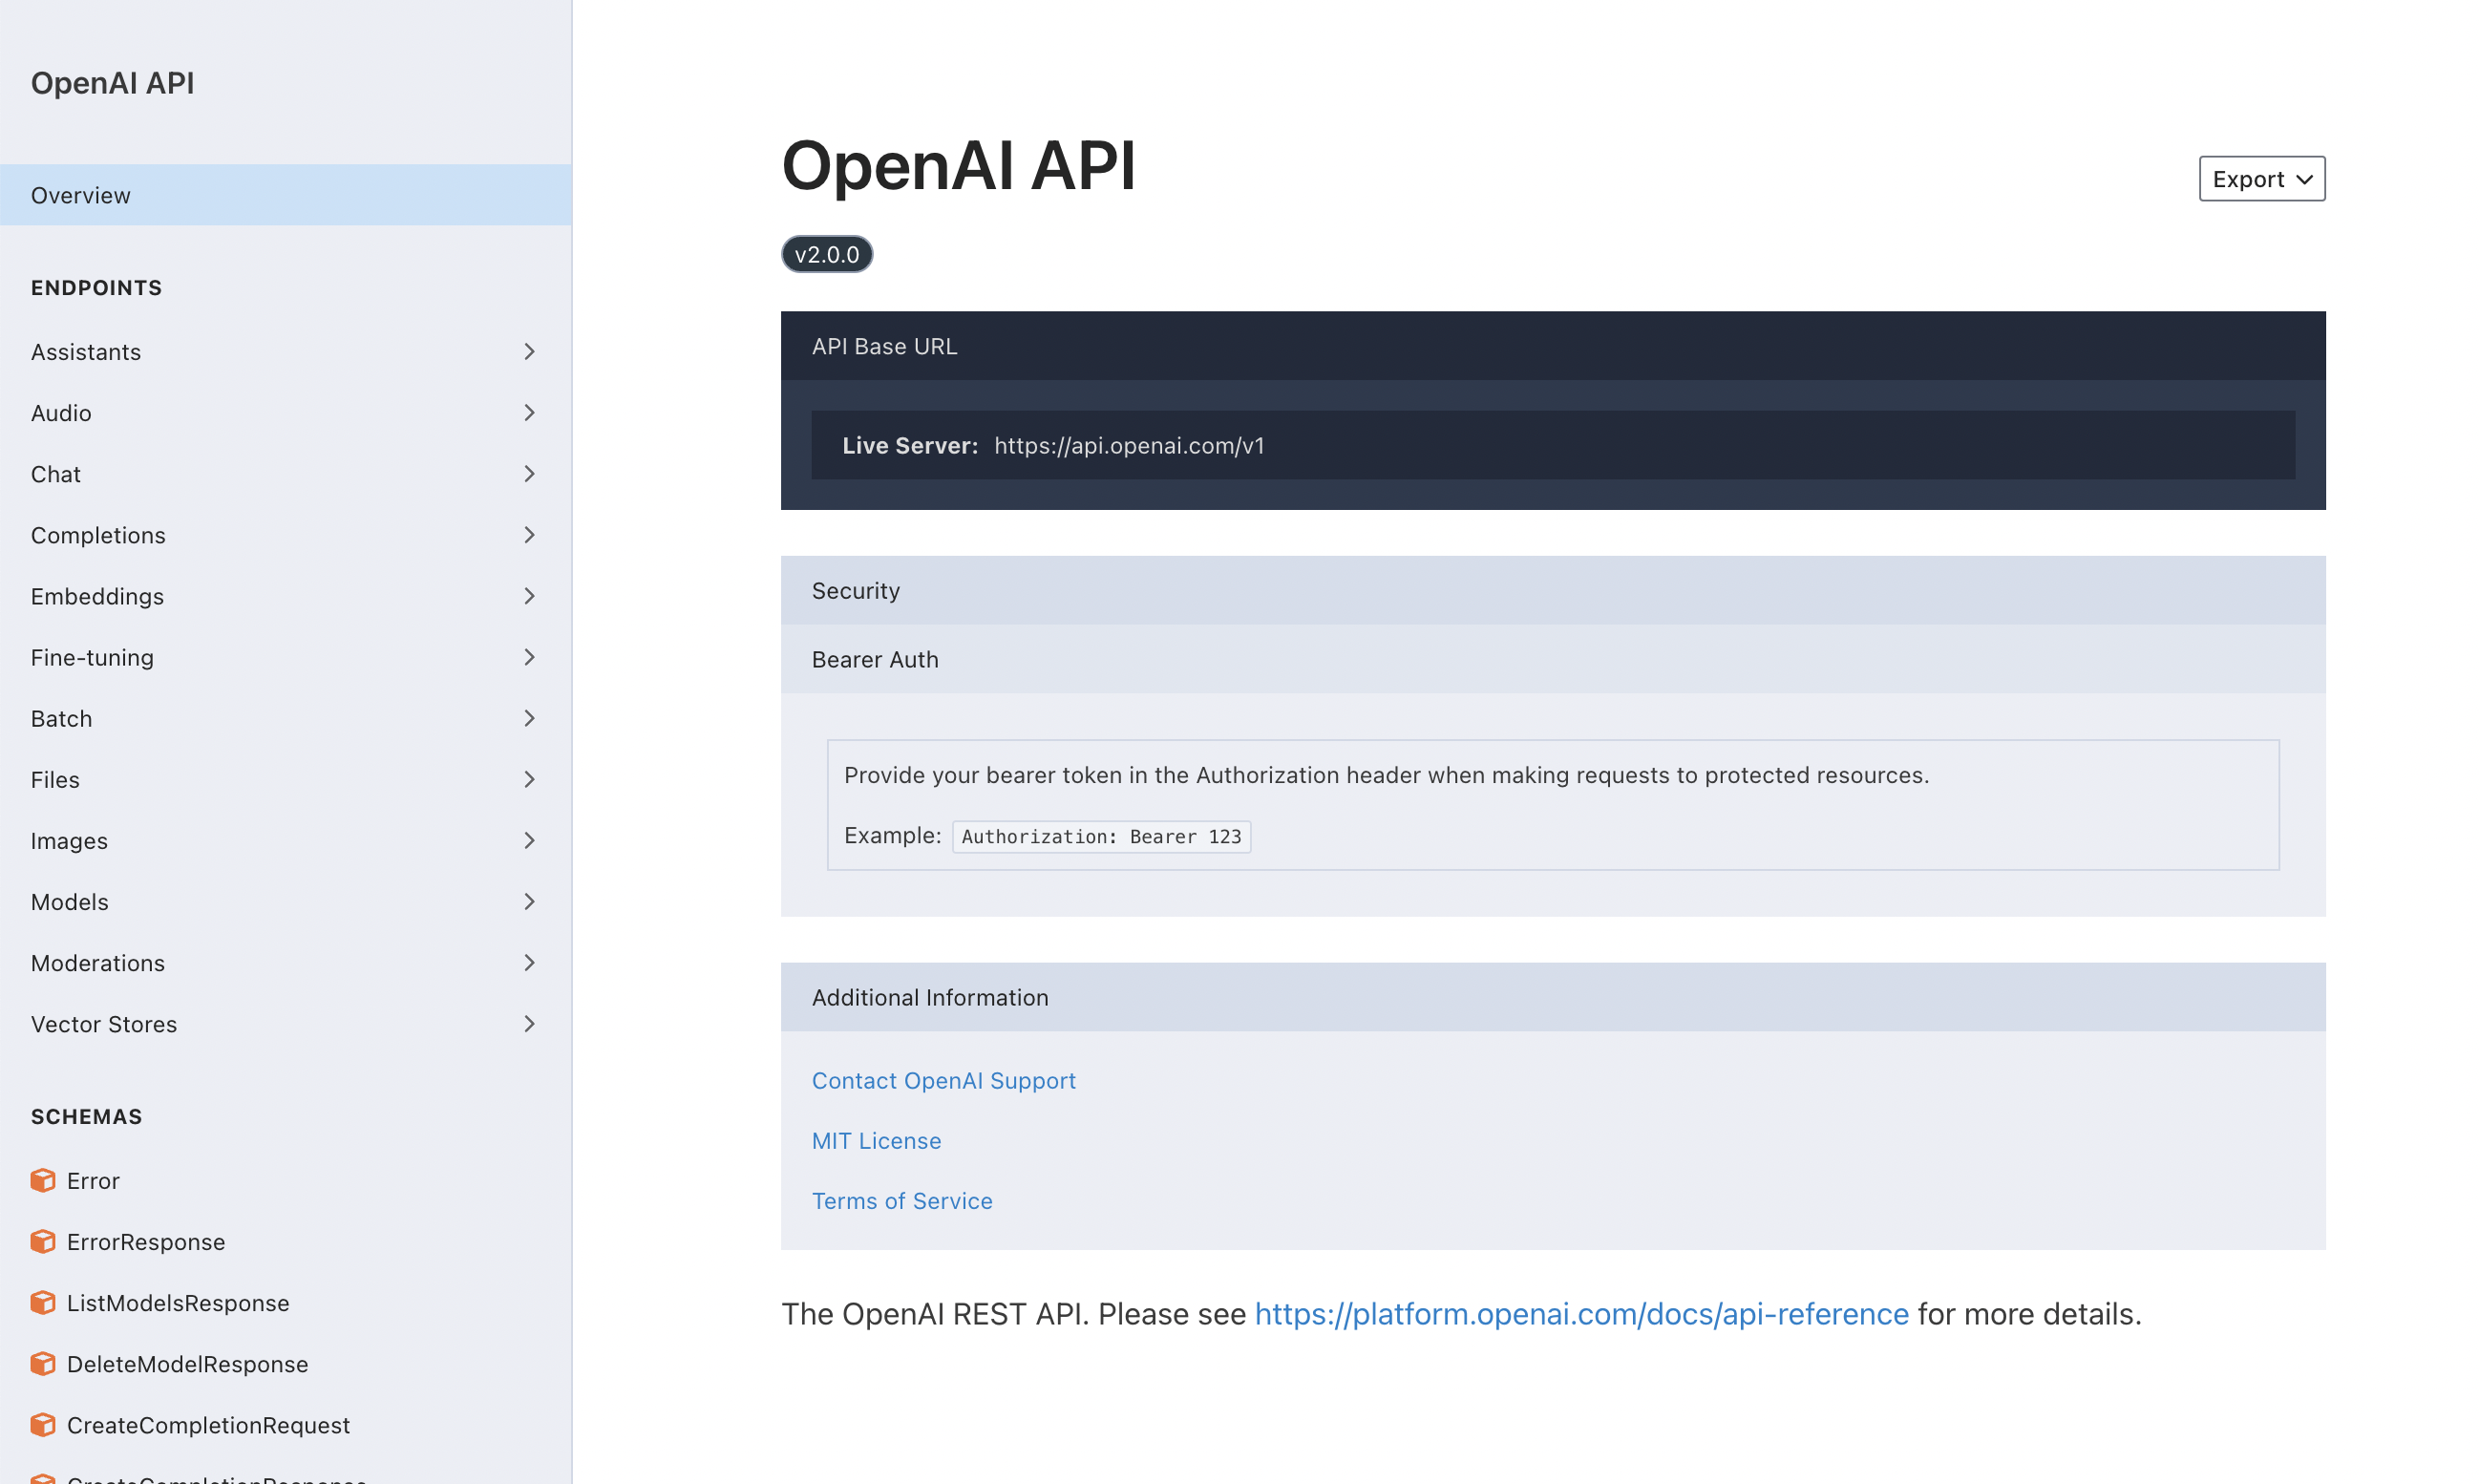Click the Error schema cube icon

coord(43,1180)
